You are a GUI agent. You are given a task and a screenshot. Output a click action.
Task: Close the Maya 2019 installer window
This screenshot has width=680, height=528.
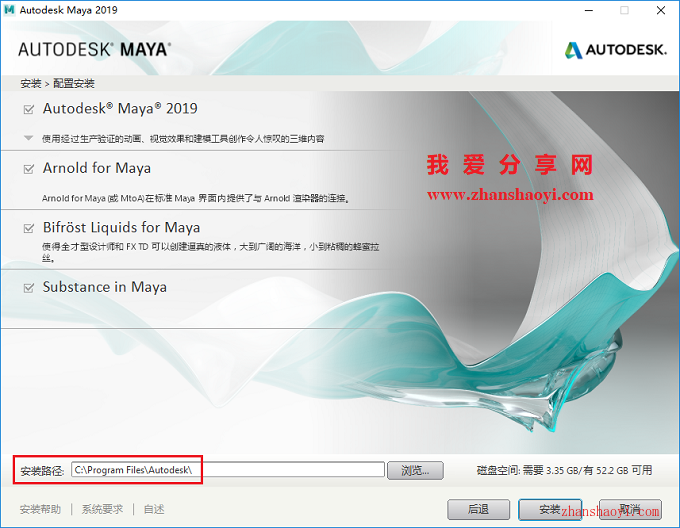[x=660, y=10]
